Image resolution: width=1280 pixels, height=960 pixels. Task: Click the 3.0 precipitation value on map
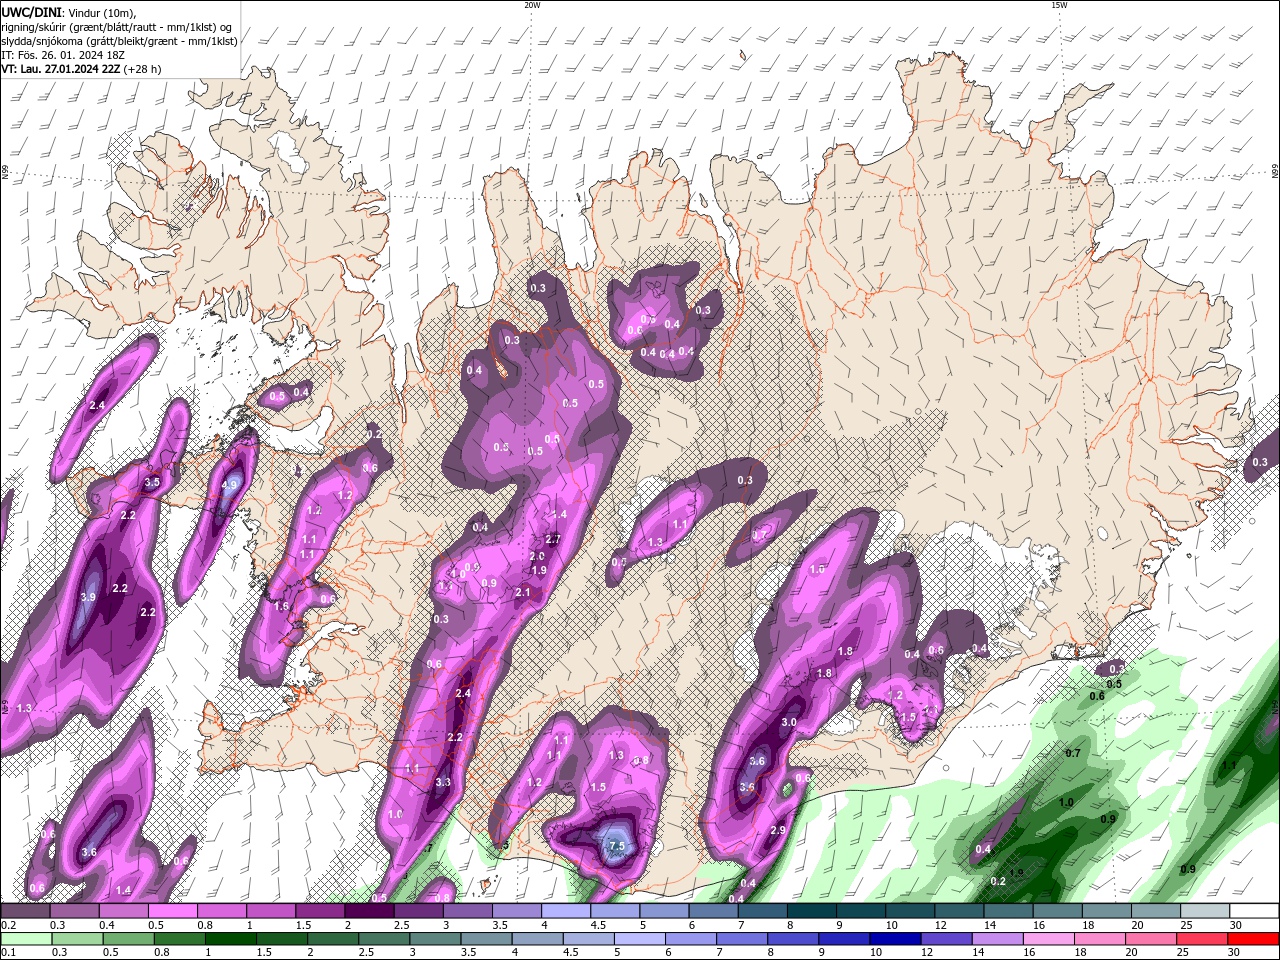788,722
